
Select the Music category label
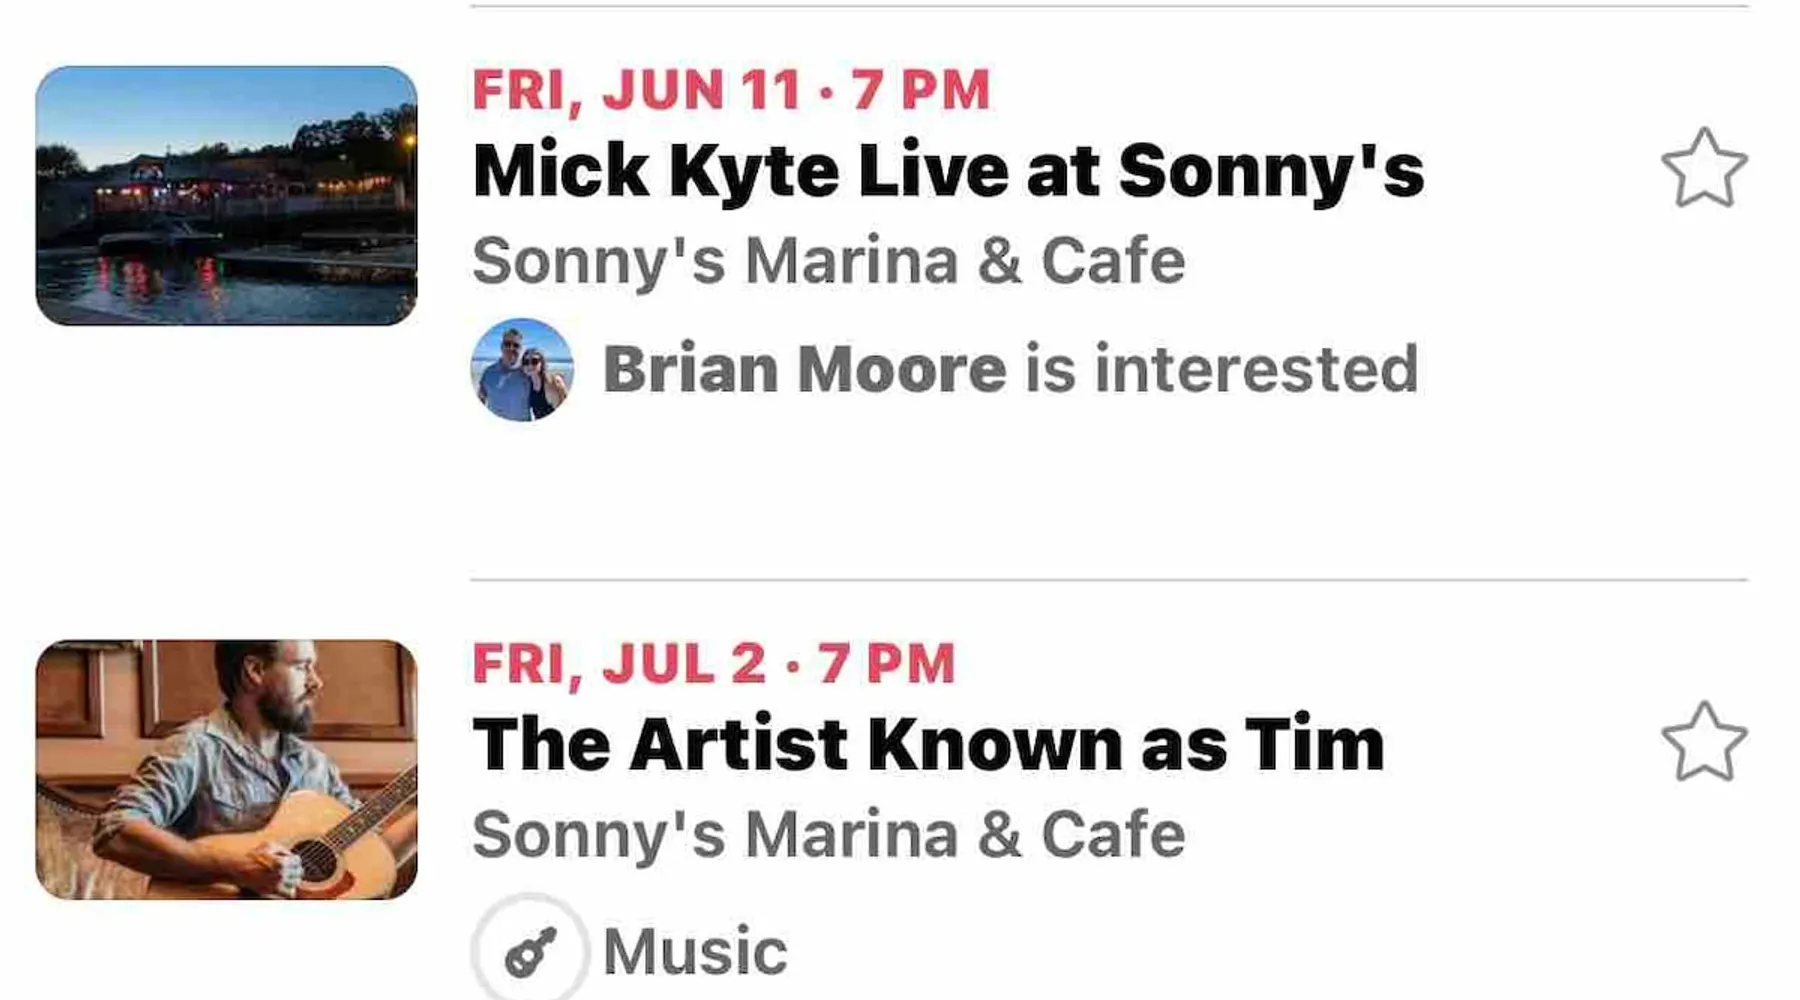click(x=695, y=951)
